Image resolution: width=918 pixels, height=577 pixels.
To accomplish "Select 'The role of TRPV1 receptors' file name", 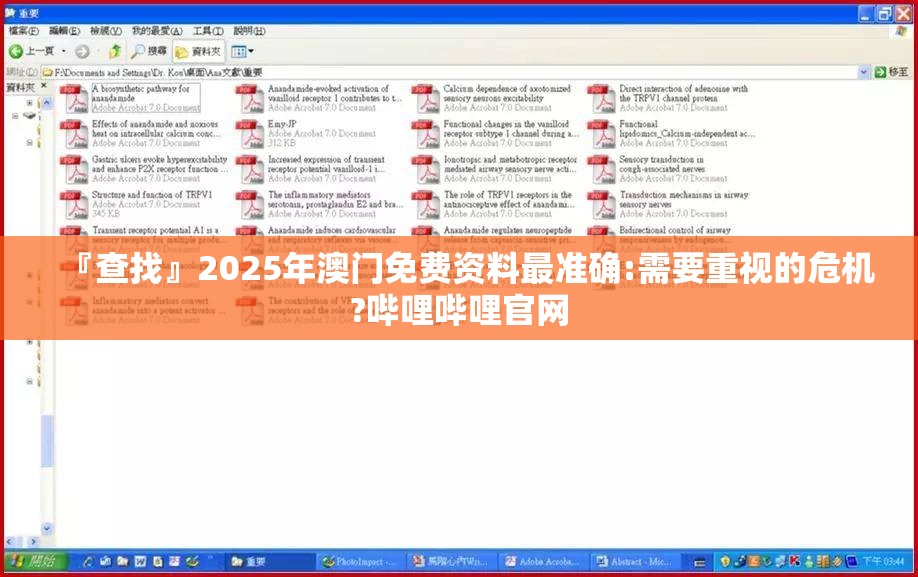I will pyautogui.click(x=509, y=200).
